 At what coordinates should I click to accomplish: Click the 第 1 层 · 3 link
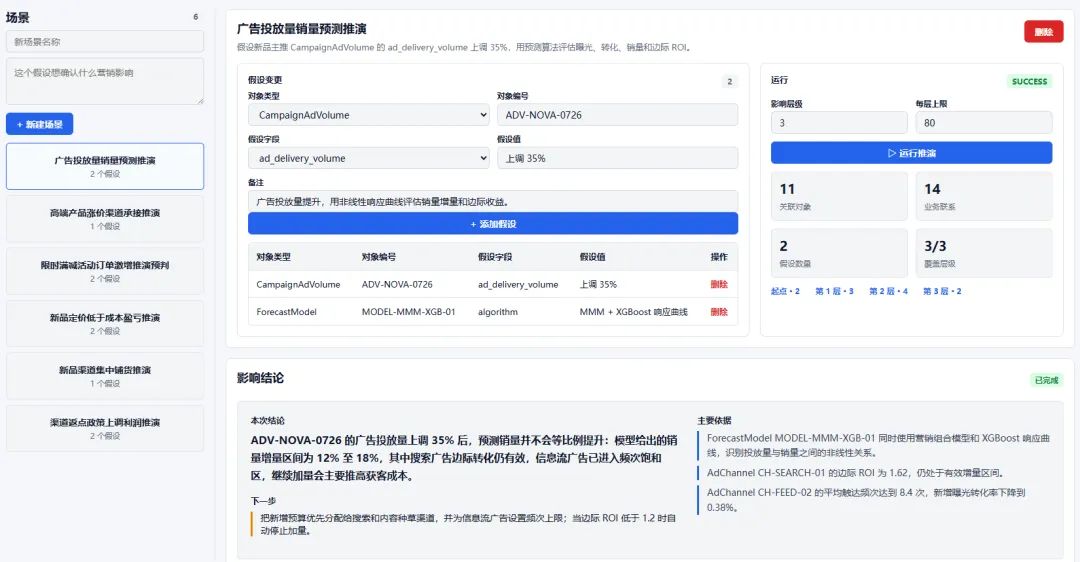[834, 291]
